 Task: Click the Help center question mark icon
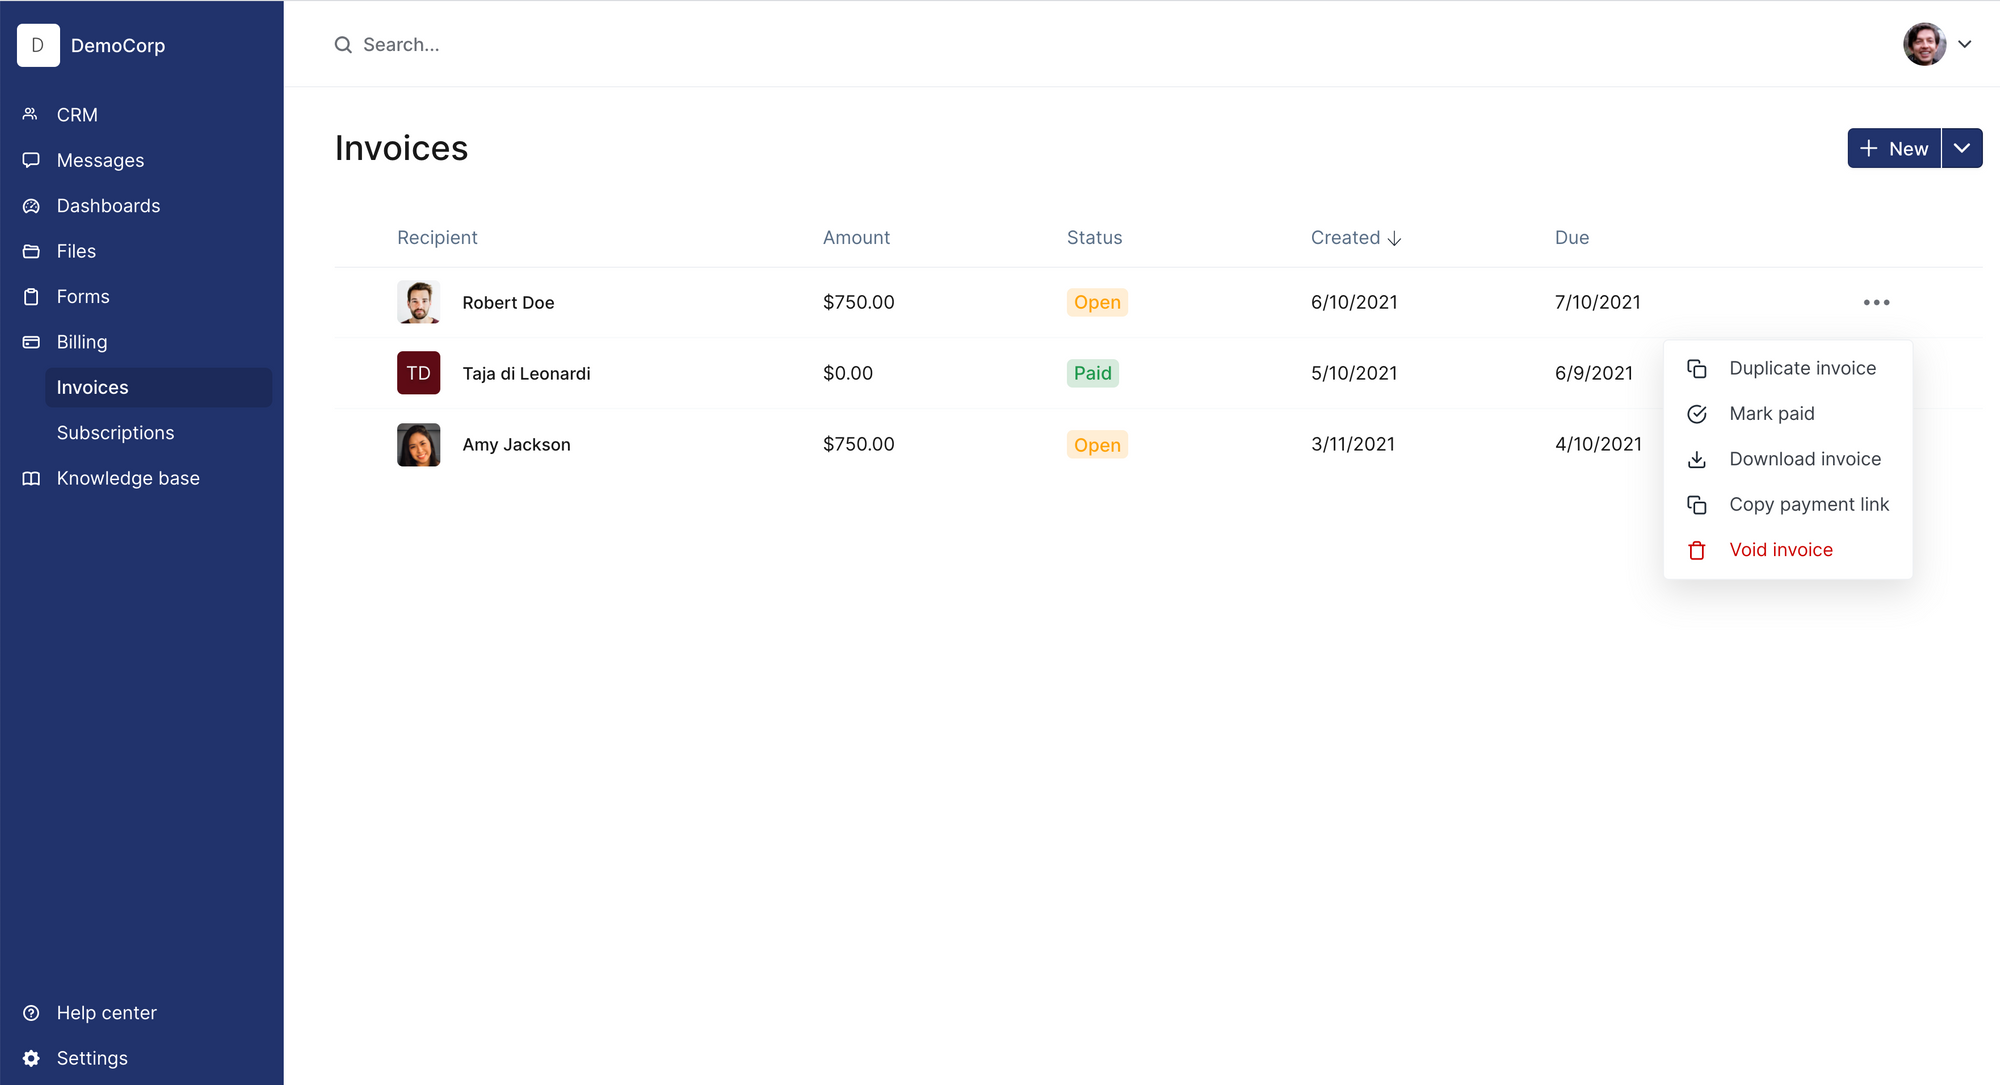tap(31, 1013)
